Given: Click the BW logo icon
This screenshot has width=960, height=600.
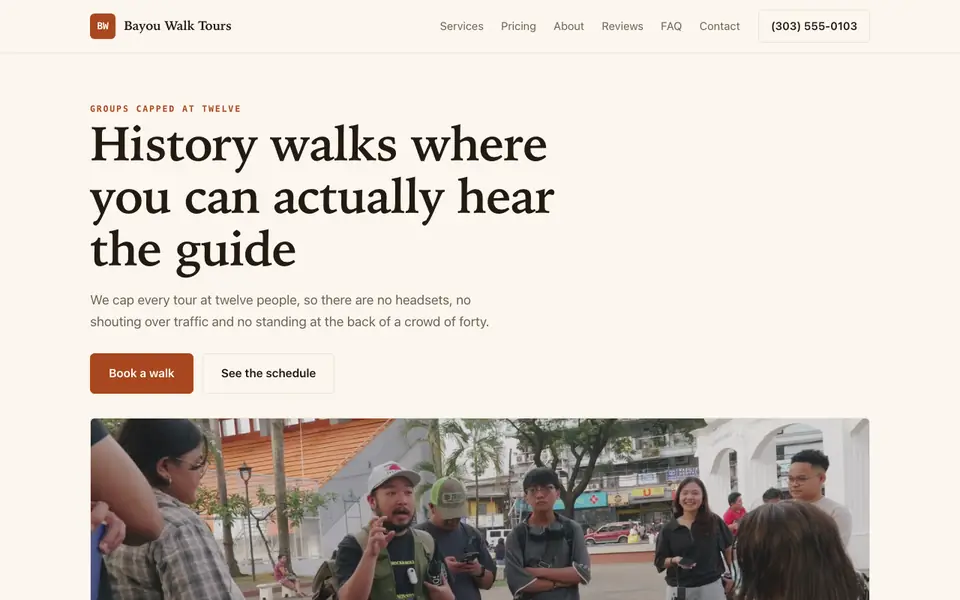Looking at the screenshot, I should click(x=103, y=26).
